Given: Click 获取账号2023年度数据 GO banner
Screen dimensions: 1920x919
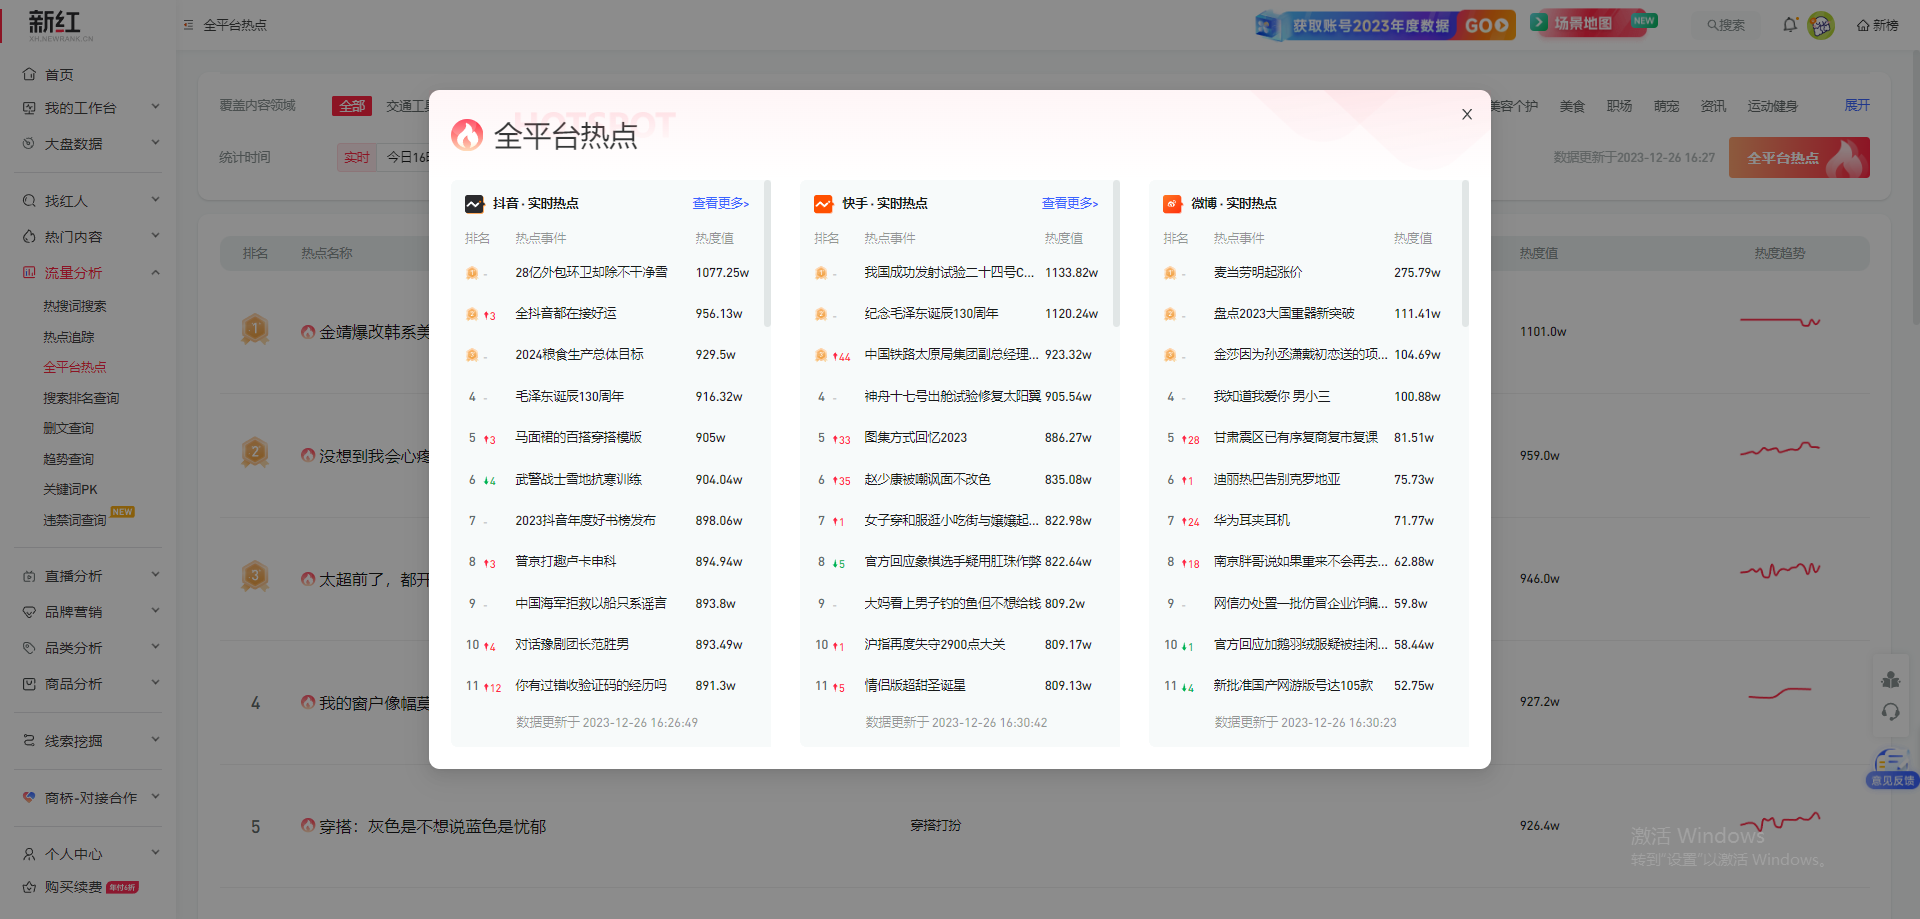Looking at the screenshot, I should click(1385, 25).
